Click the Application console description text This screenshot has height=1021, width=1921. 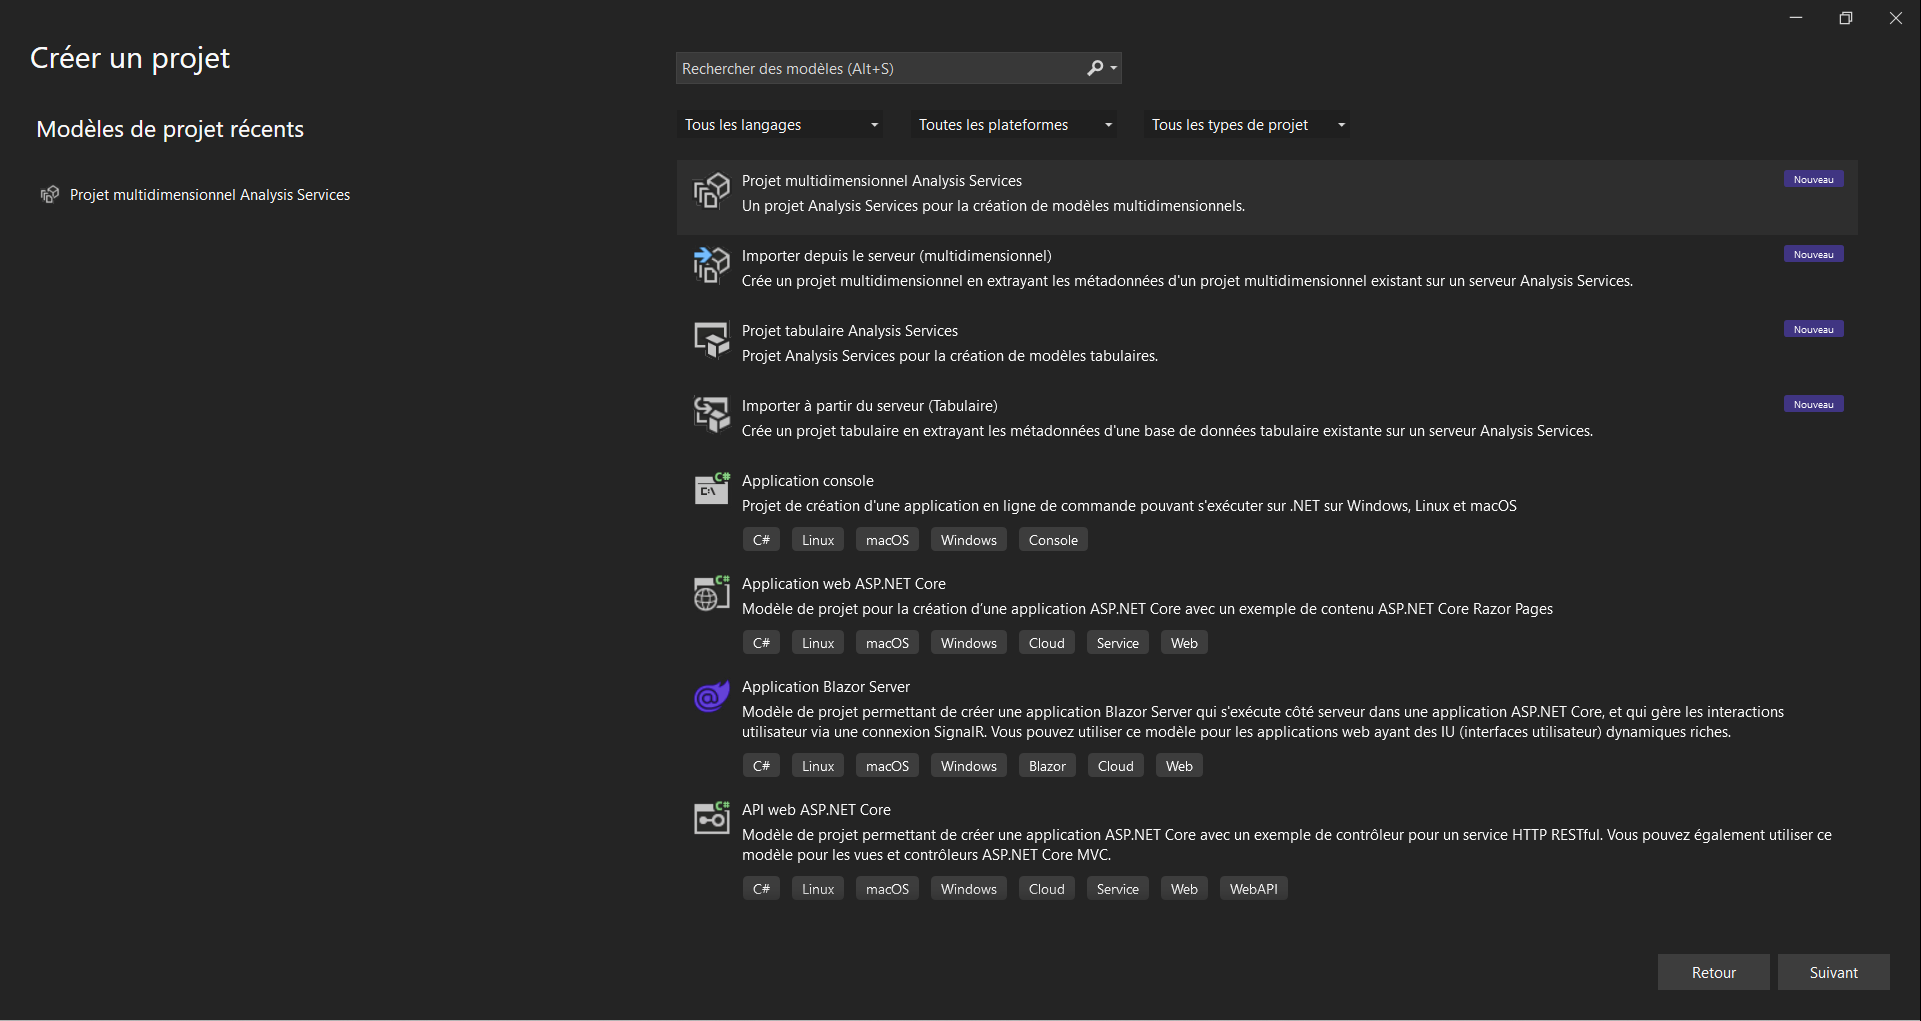pos(1129,506)
